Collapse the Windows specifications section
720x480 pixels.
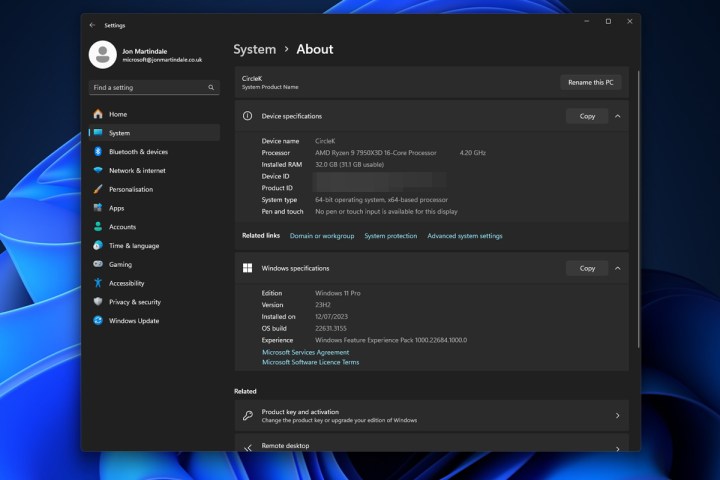pyautogui.click(x=618, y=268)
